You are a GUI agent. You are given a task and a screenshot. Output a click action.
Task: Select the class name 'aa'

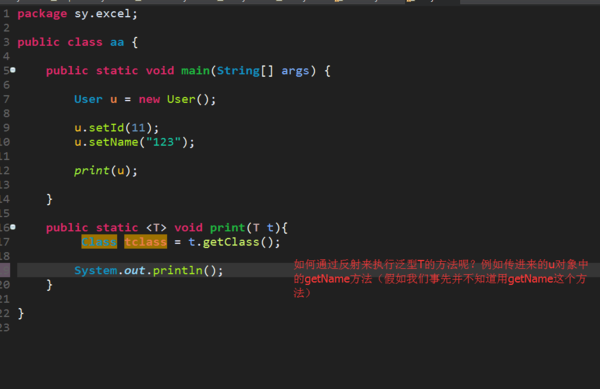click(x=117, y=42)
